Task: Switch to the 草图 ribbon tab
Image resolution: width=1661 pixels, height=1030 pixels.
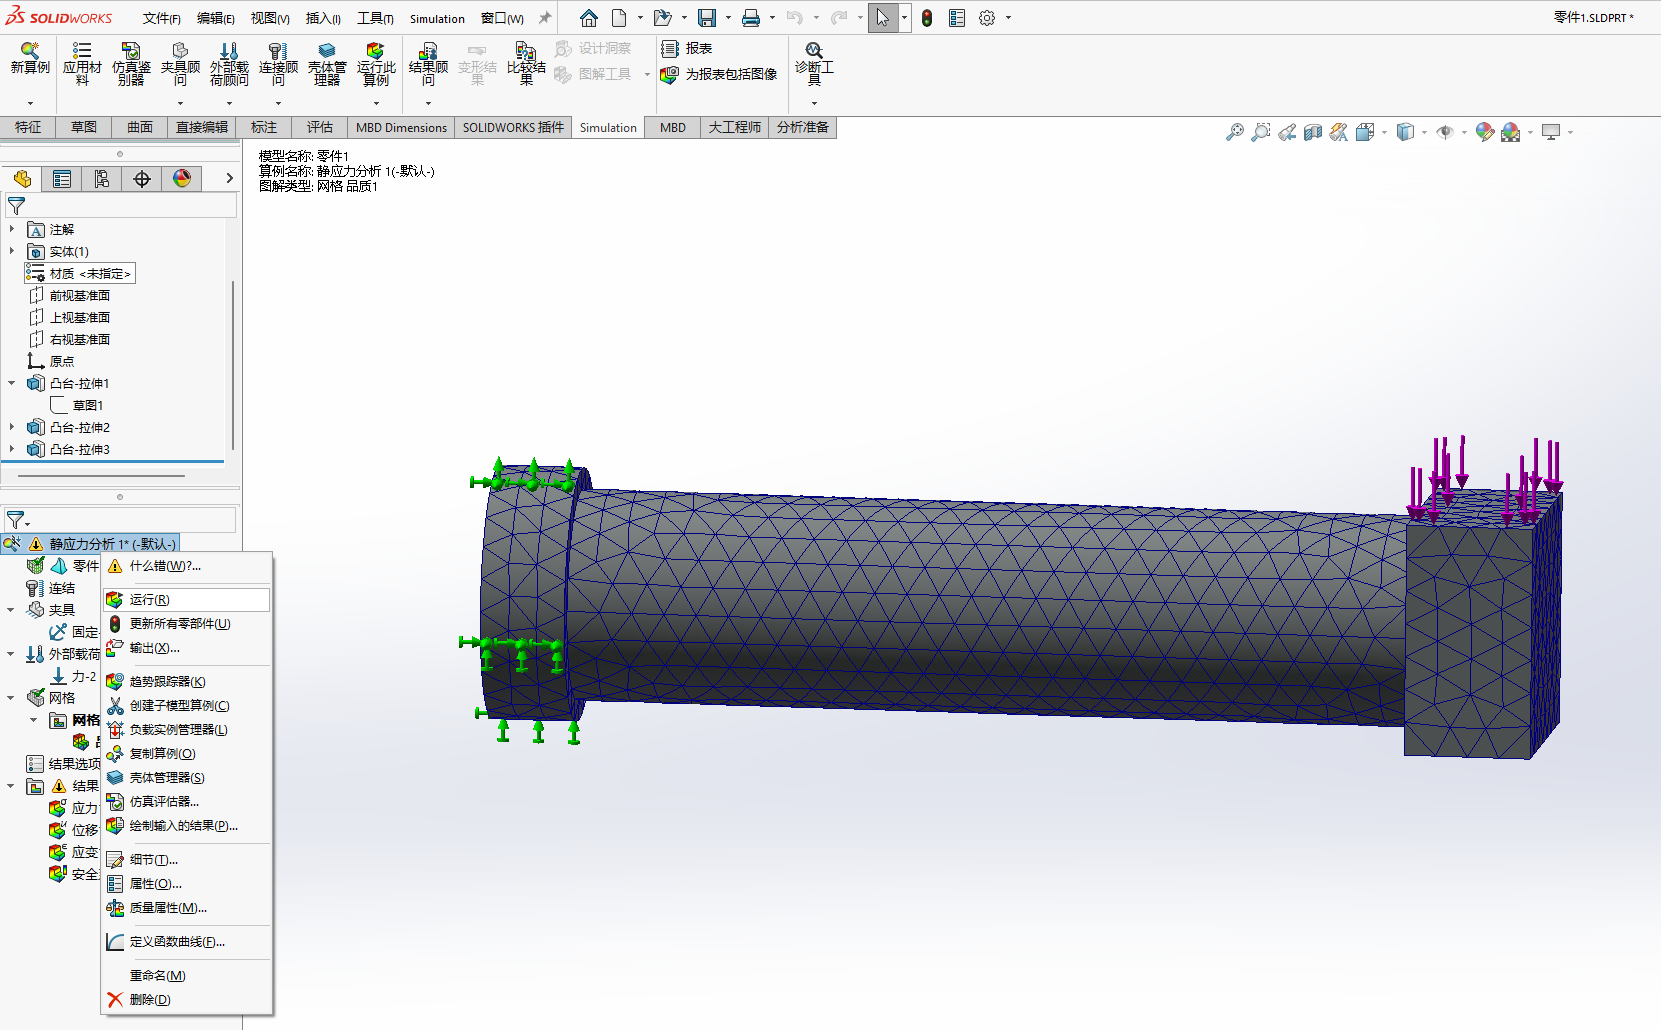Action: pyautogui.click(x=84, y=127)
